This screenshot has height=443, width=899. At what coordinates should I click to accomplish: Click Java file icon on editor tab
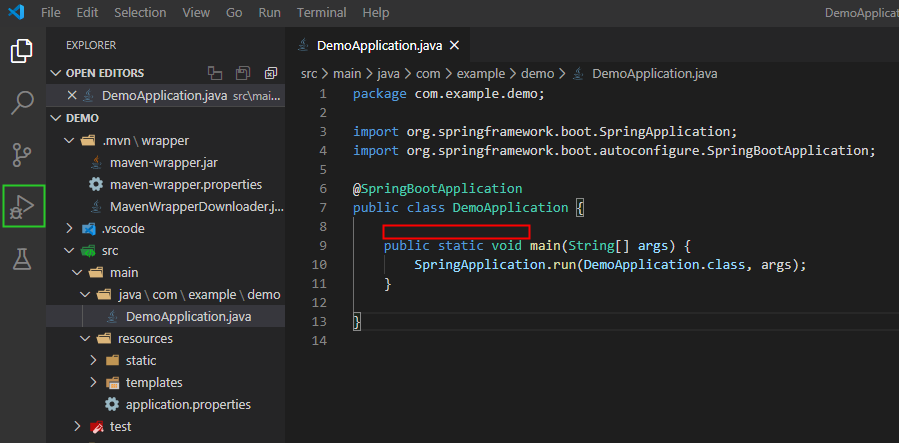[x=303, y=45]
